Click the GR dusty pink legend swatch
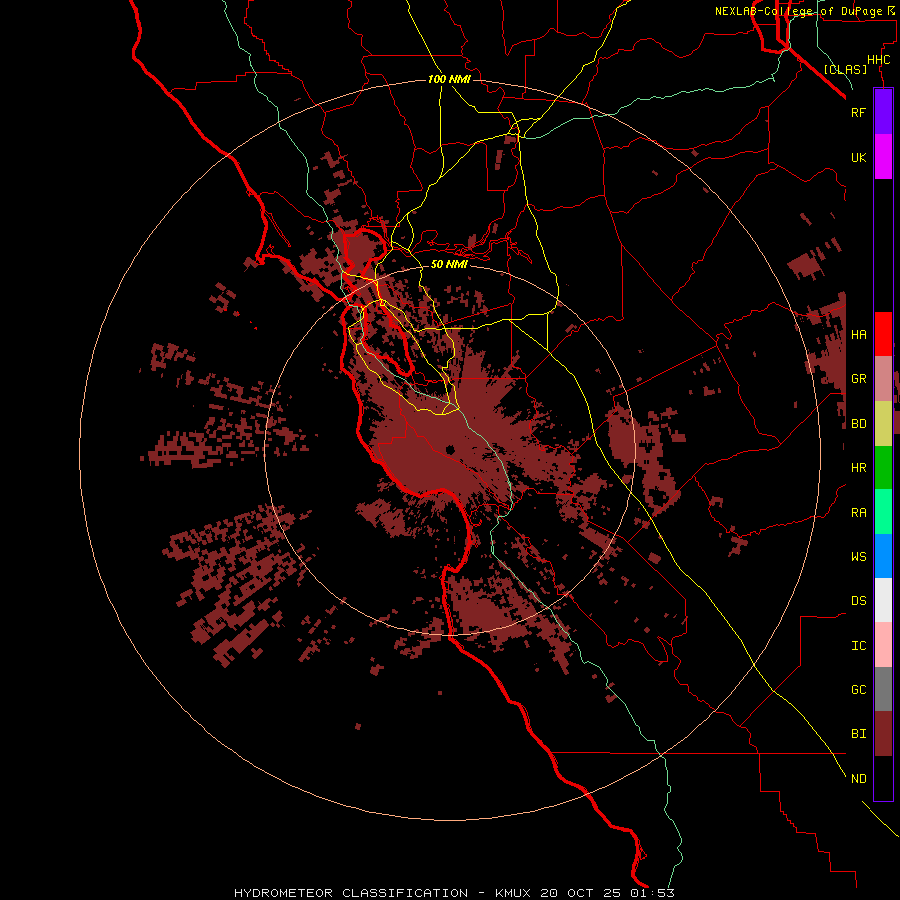The image size is (900, 900). [883, 379]
